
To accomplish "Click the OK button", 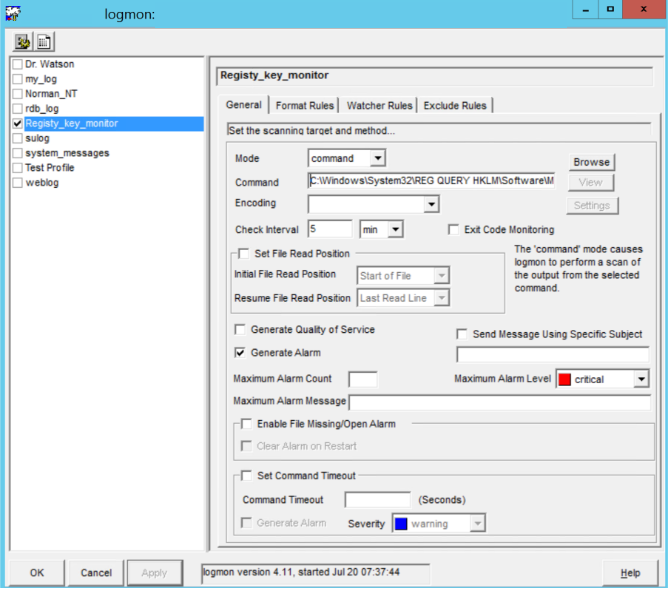I will click(37, 573).
